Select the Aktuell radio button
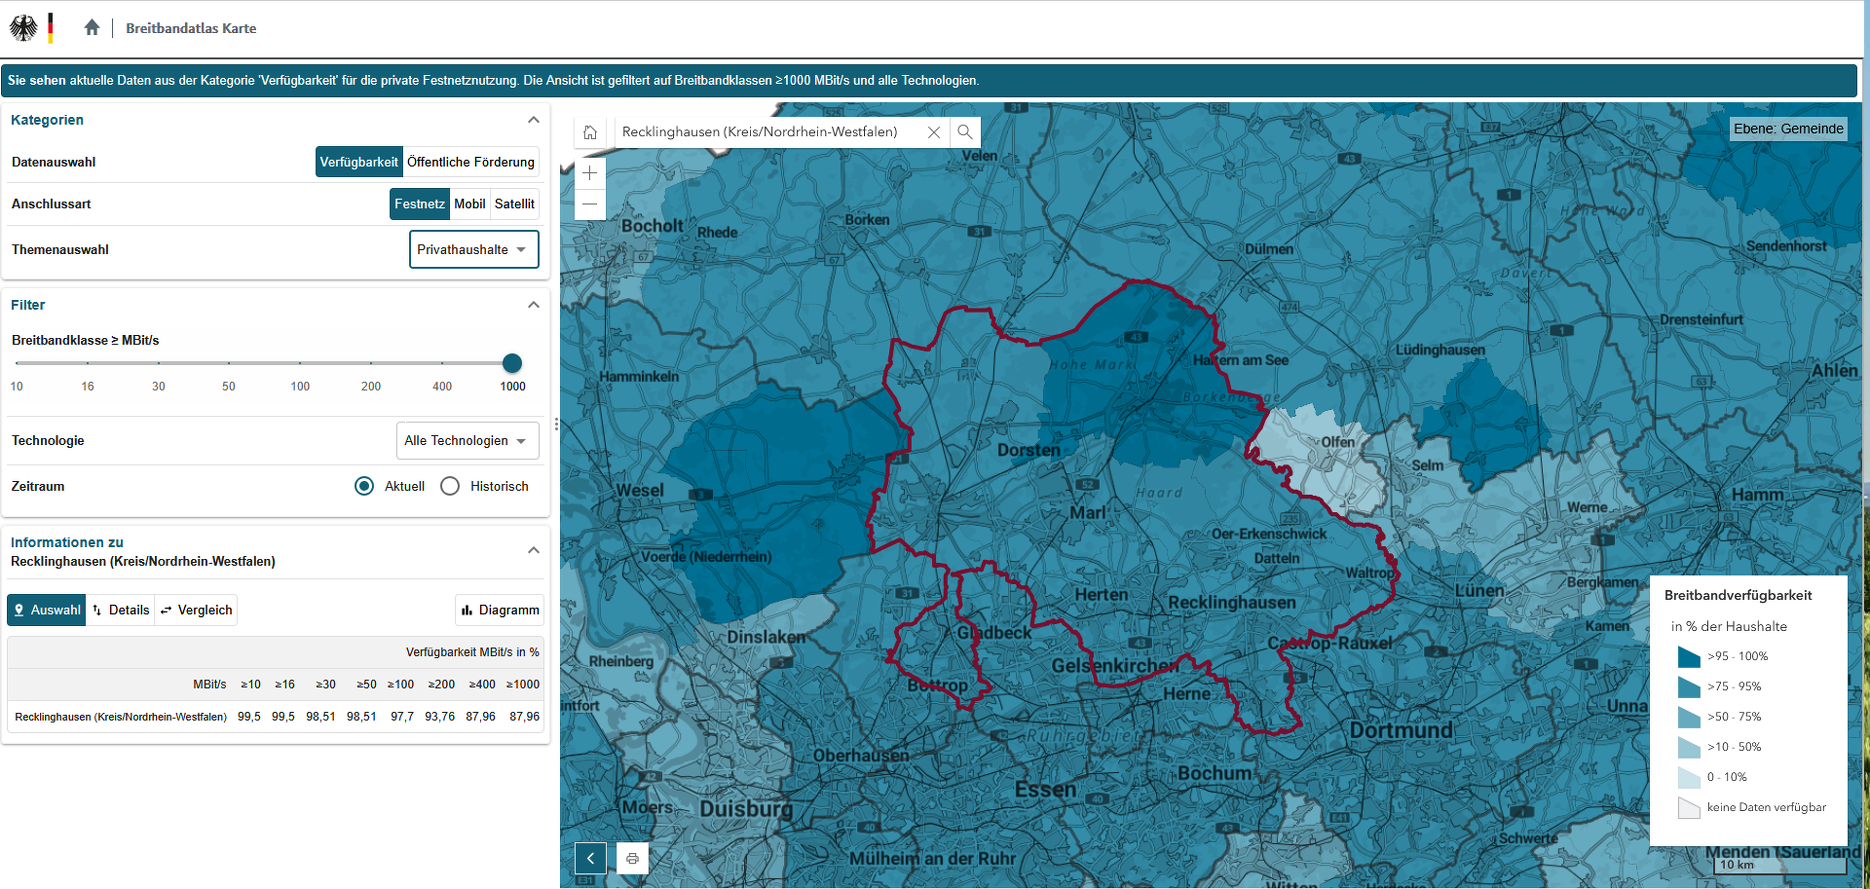The height and width of the screenshot is (889, 1870). pyautogui.click(x=364, y=486)
